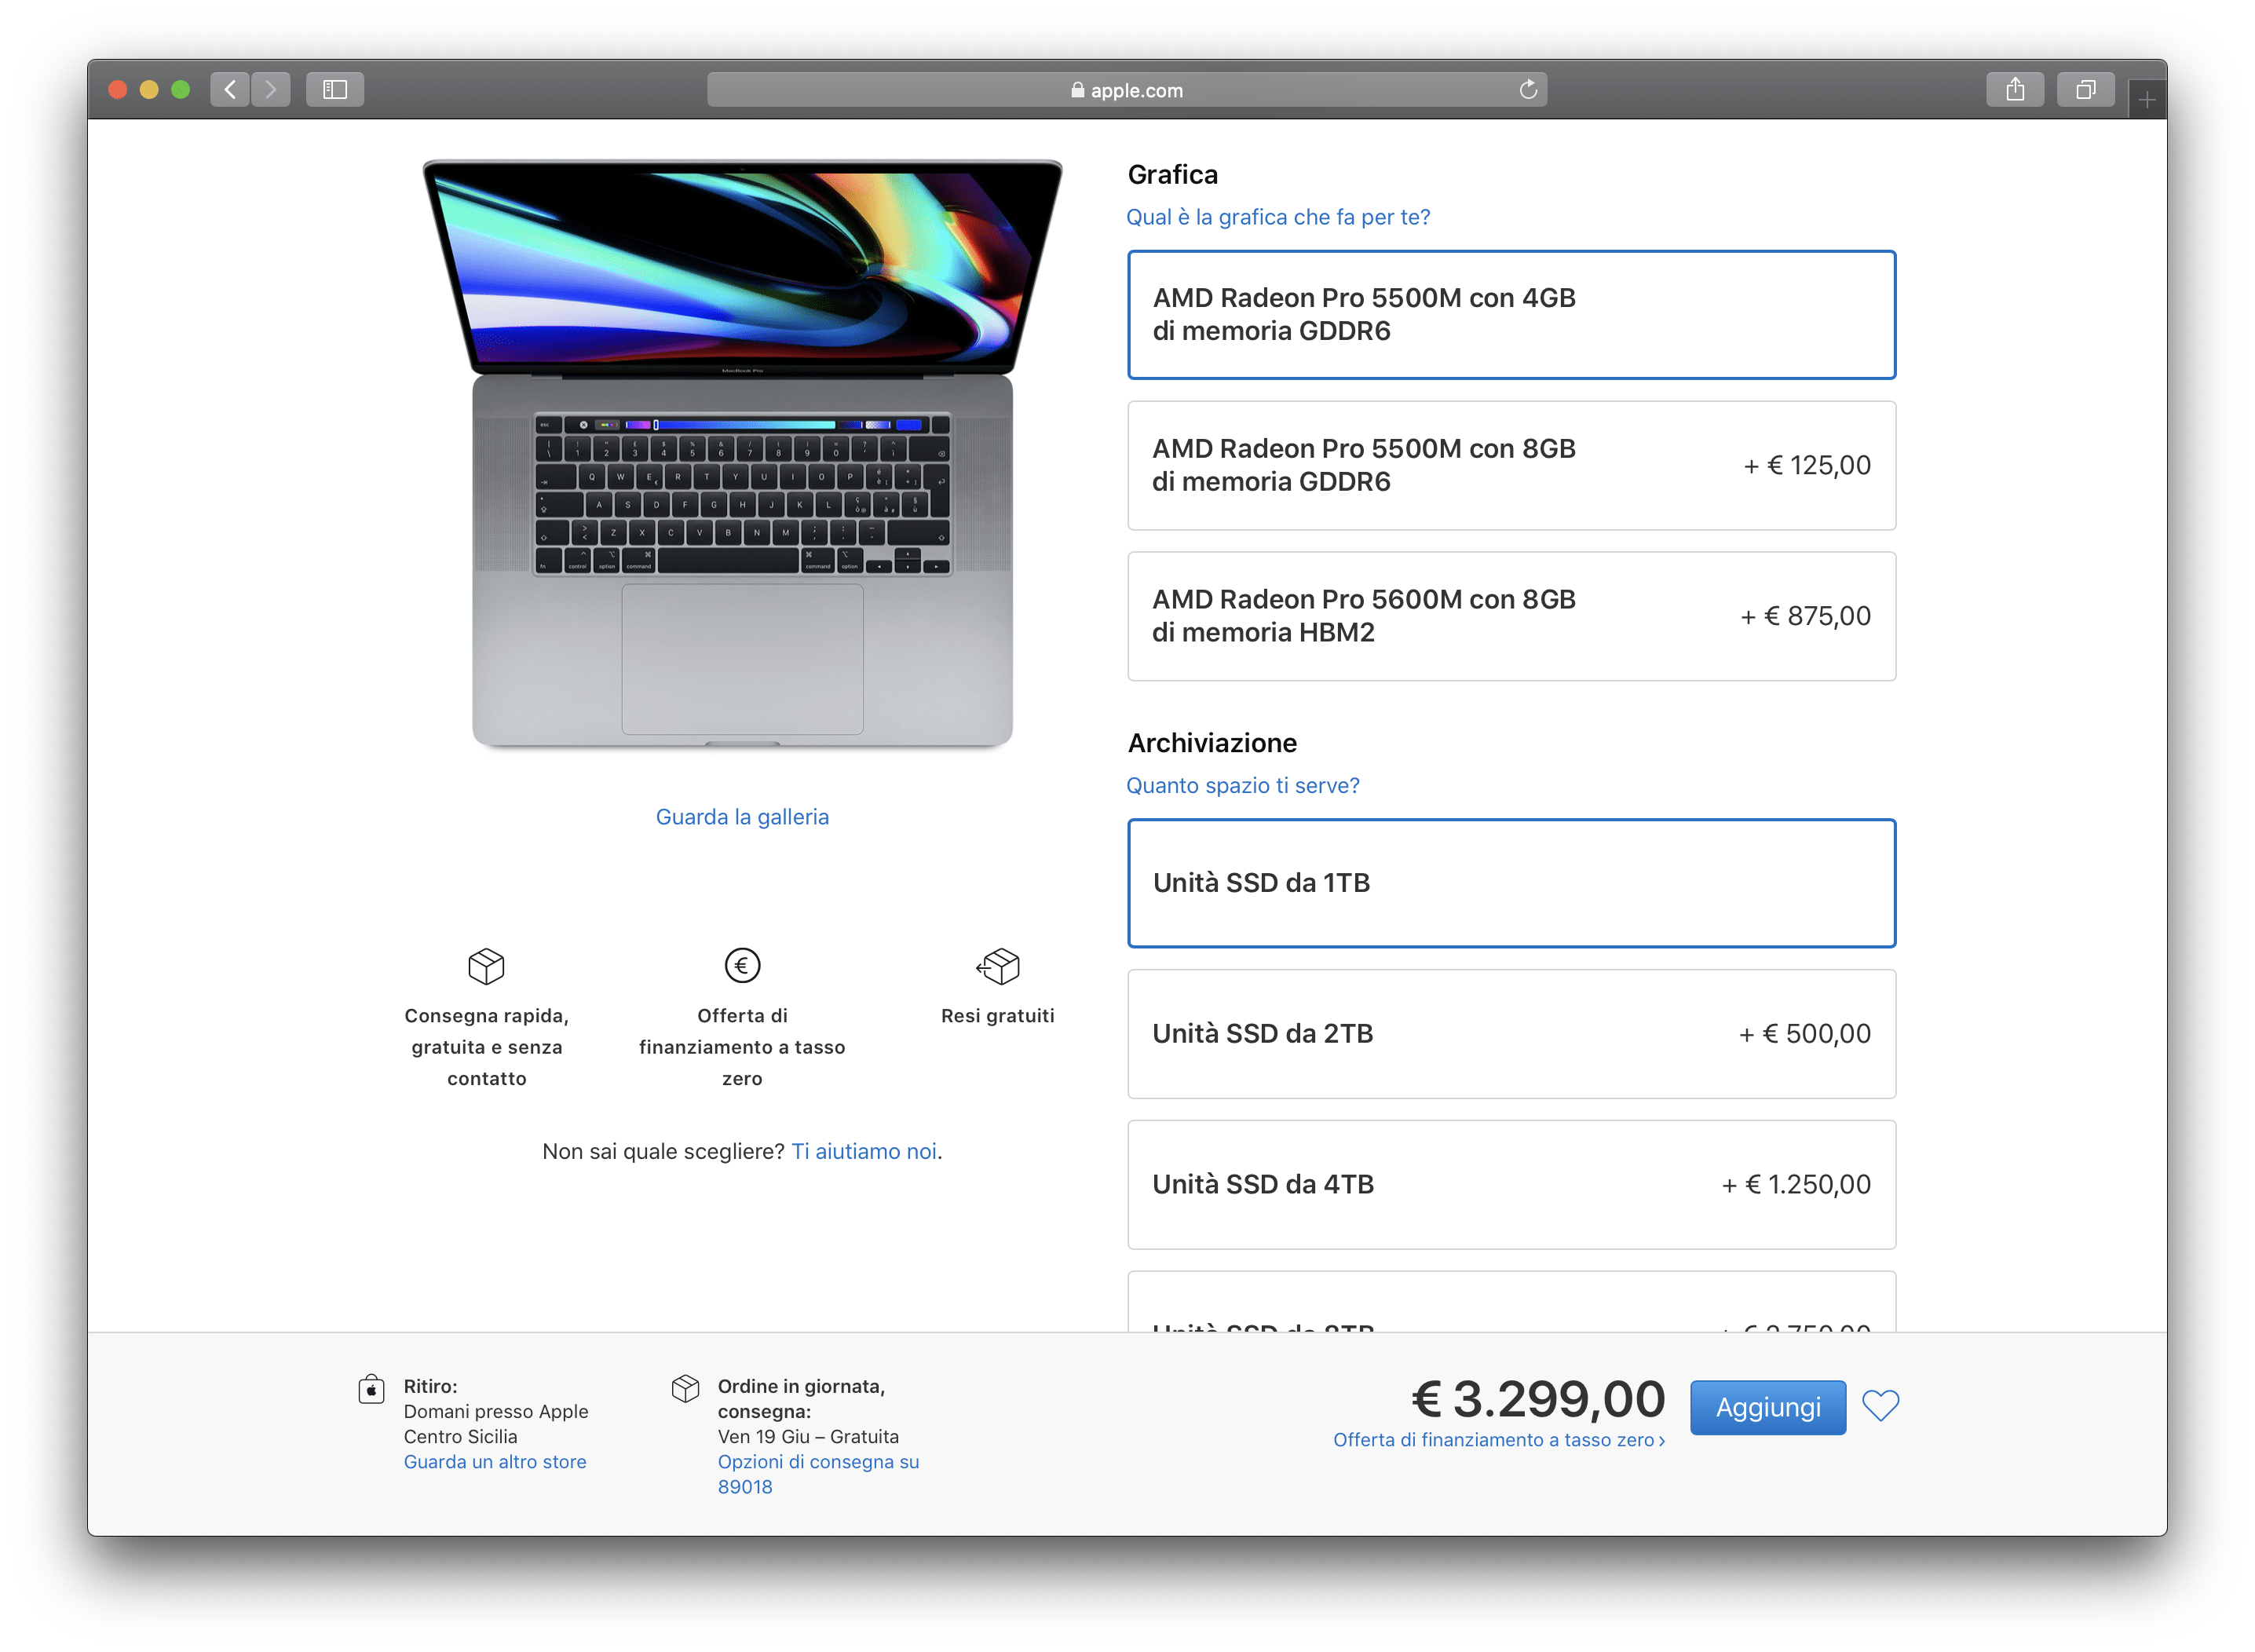2255x1652 pixels.
Task: Open the Share icon in toolbar
Action: tap(2015, 90)
